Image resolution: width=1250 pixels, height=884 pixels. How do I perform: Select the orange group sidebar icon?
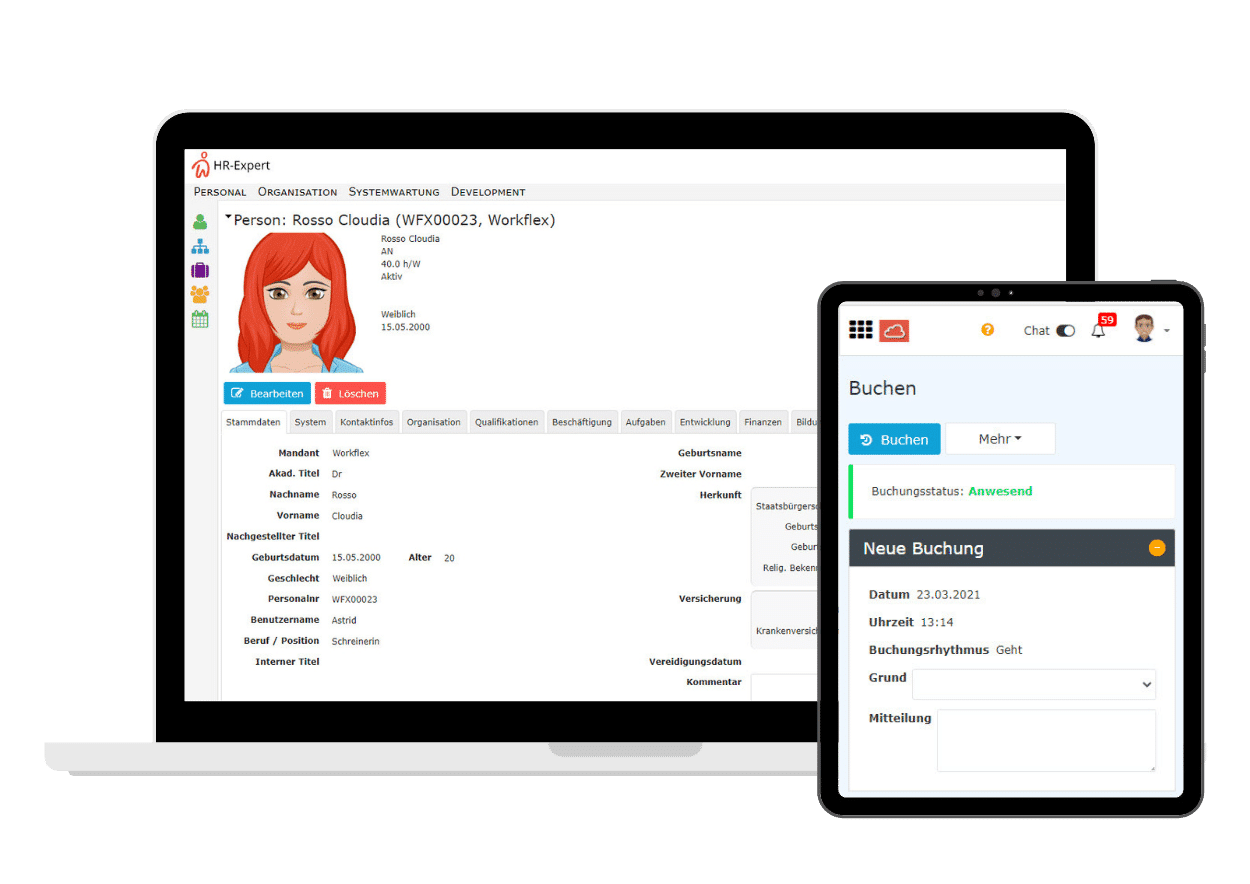pyautogui.click(x=199, y=294)
